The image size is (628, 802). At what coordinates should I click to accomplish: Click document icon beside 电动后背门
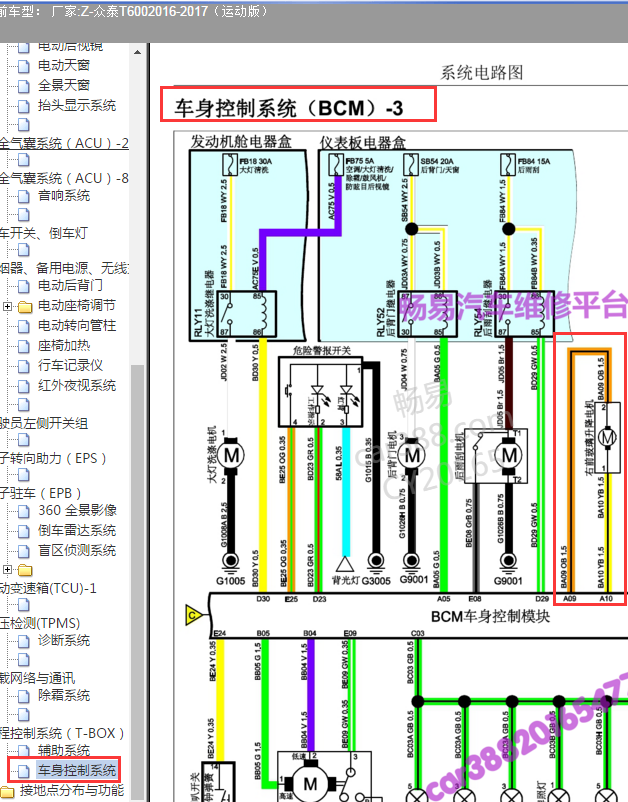(24, 286)
